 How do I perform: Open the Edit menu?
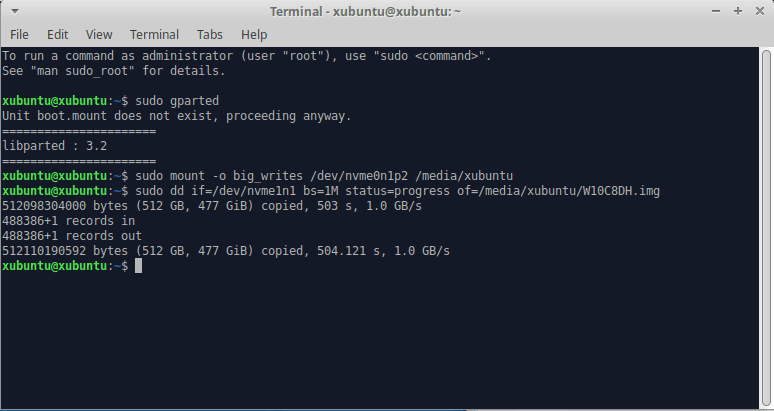(57, 35)
